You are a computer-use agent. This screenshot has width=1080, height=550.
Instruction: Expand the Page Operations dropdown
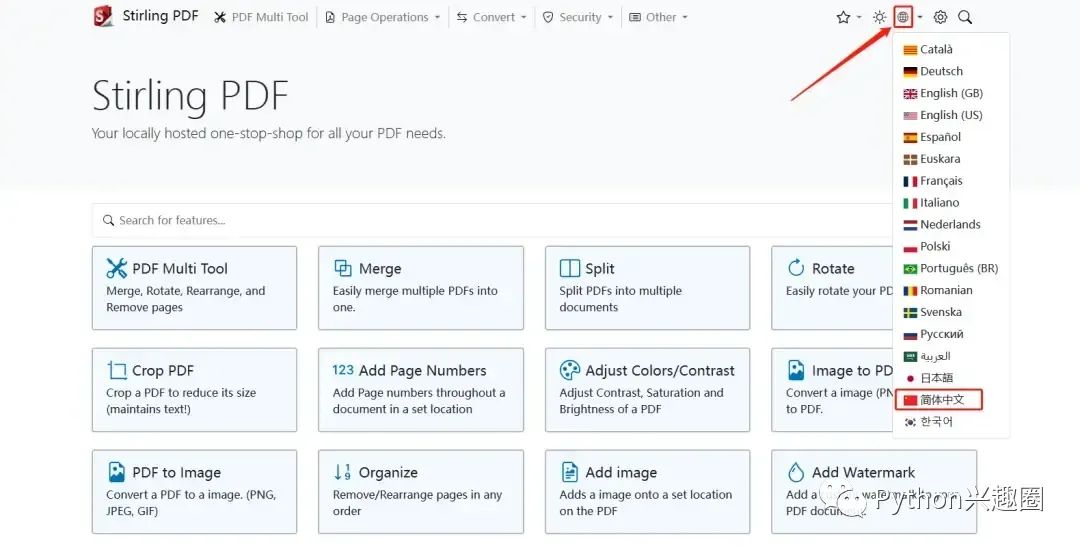pos(383,17)
